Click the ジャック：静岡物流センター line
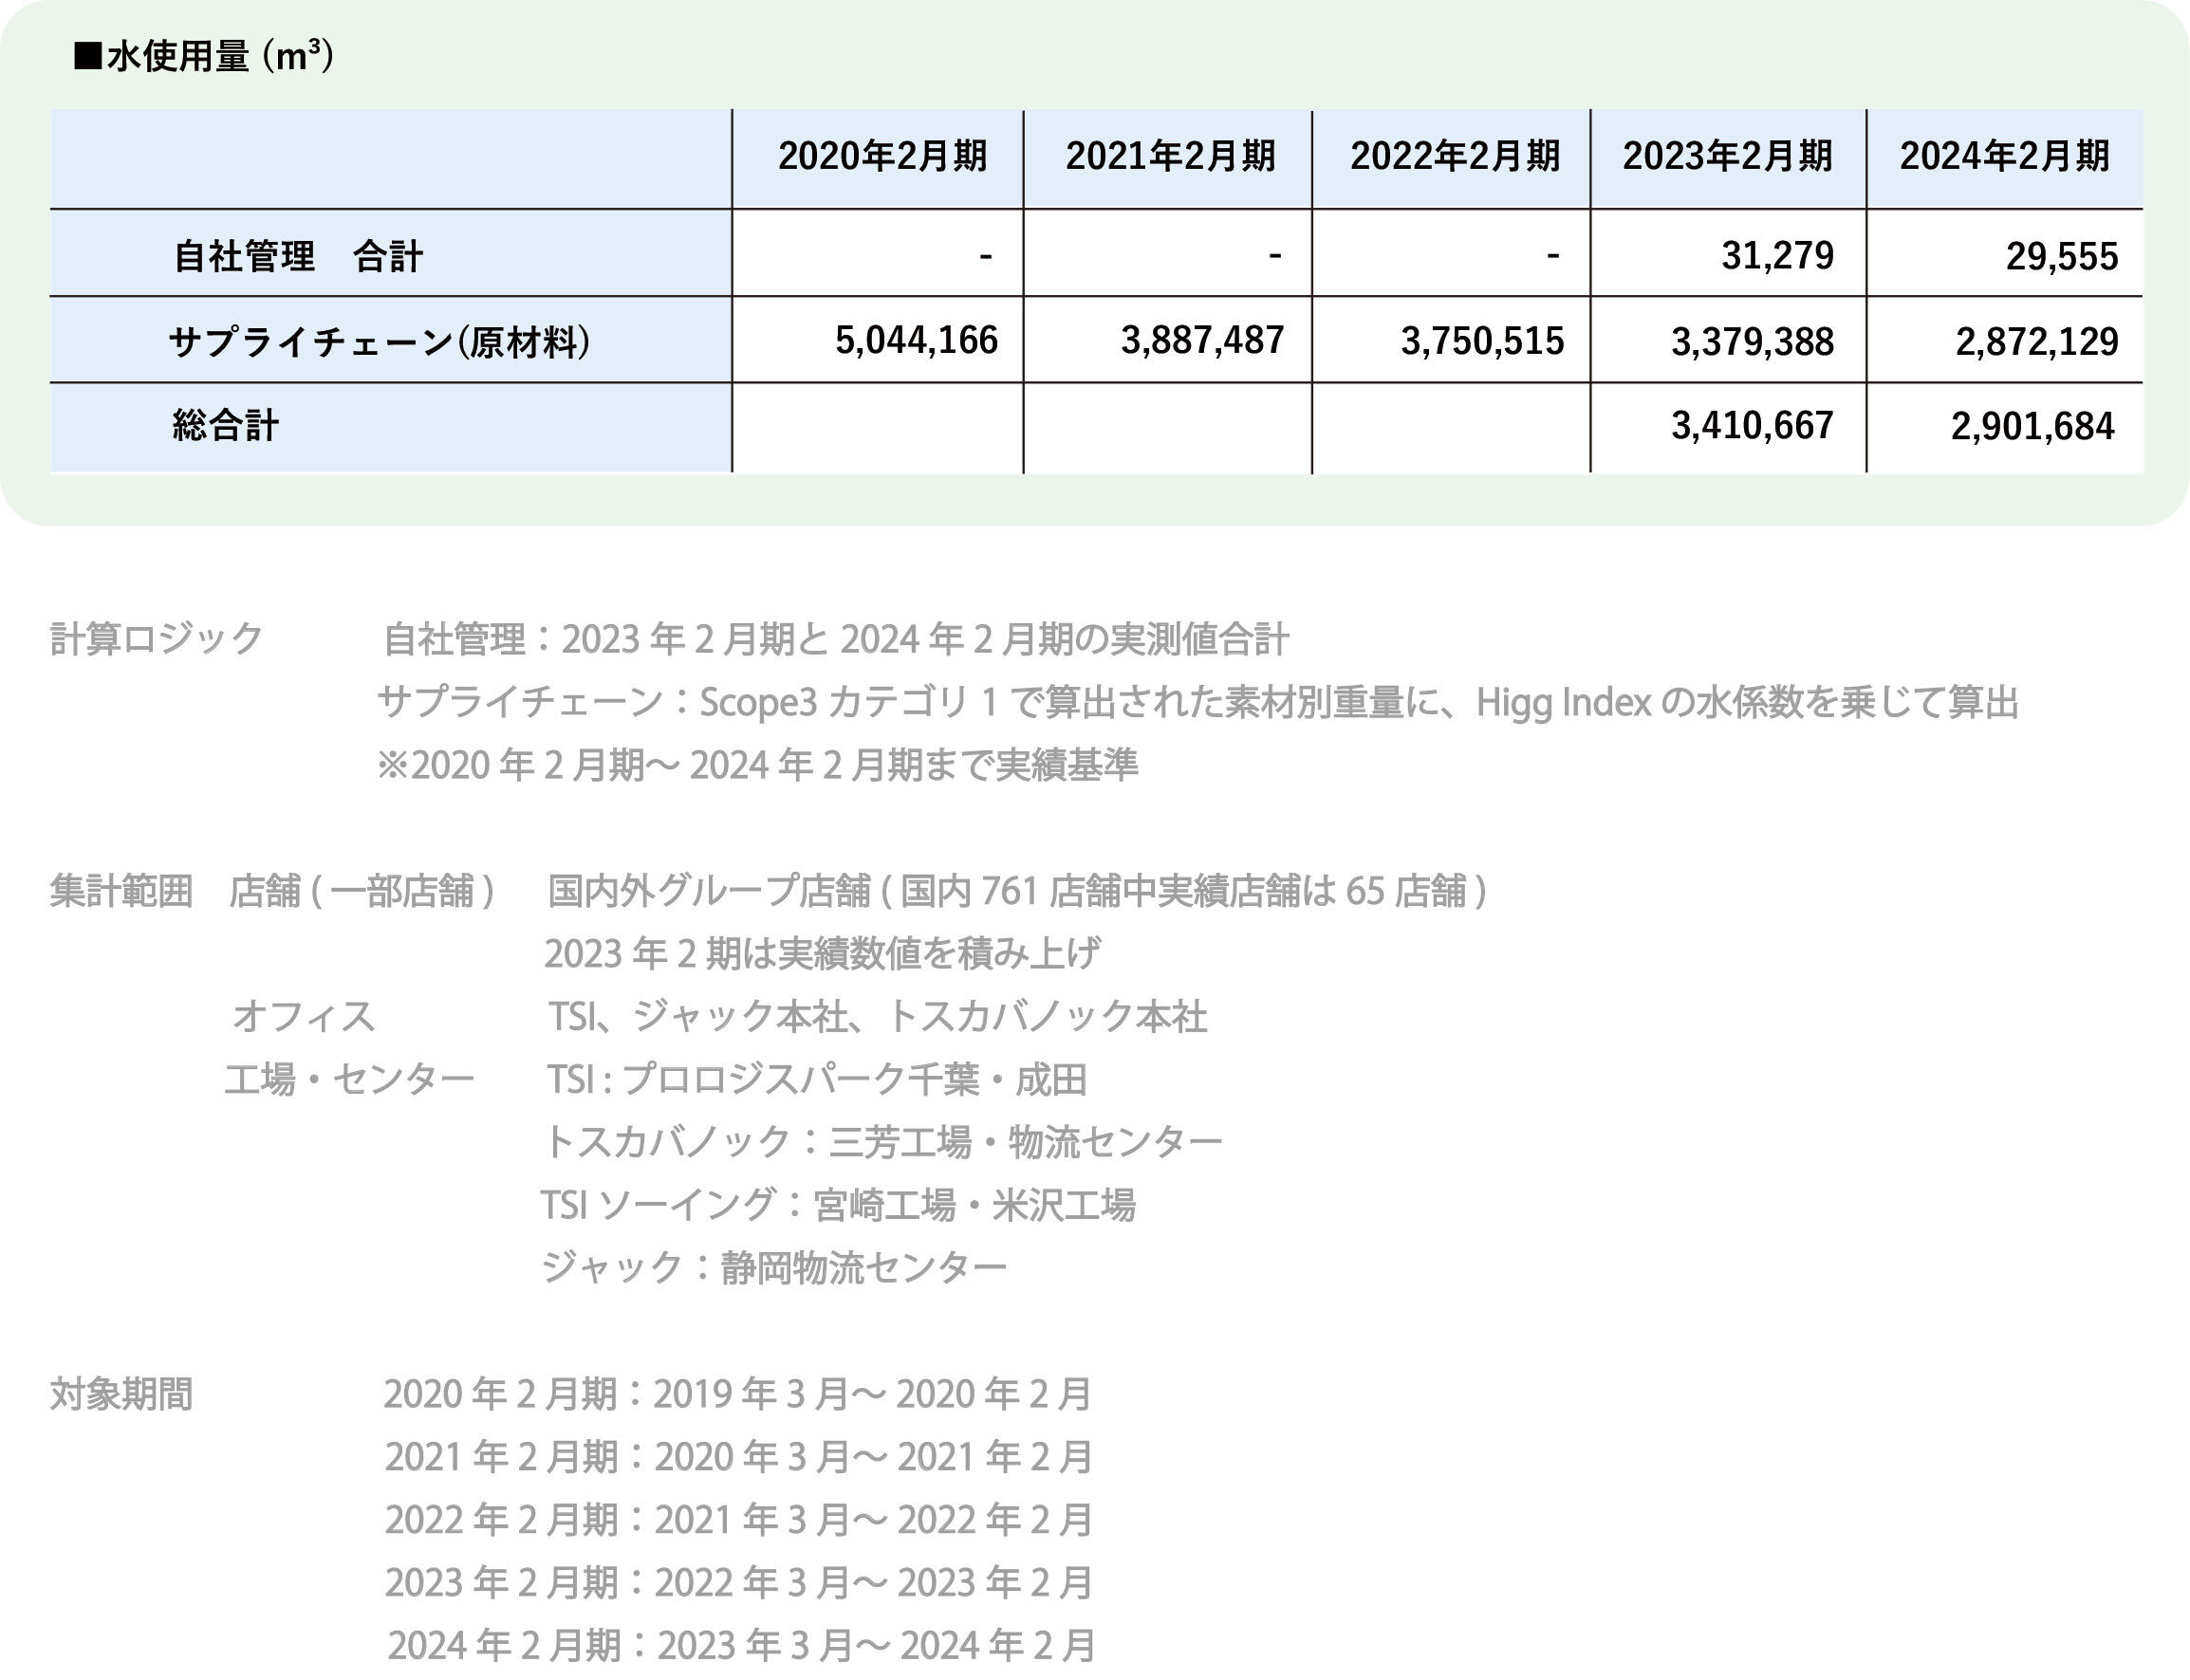Viewport: 2190px width, 1680px height. 773,1267
